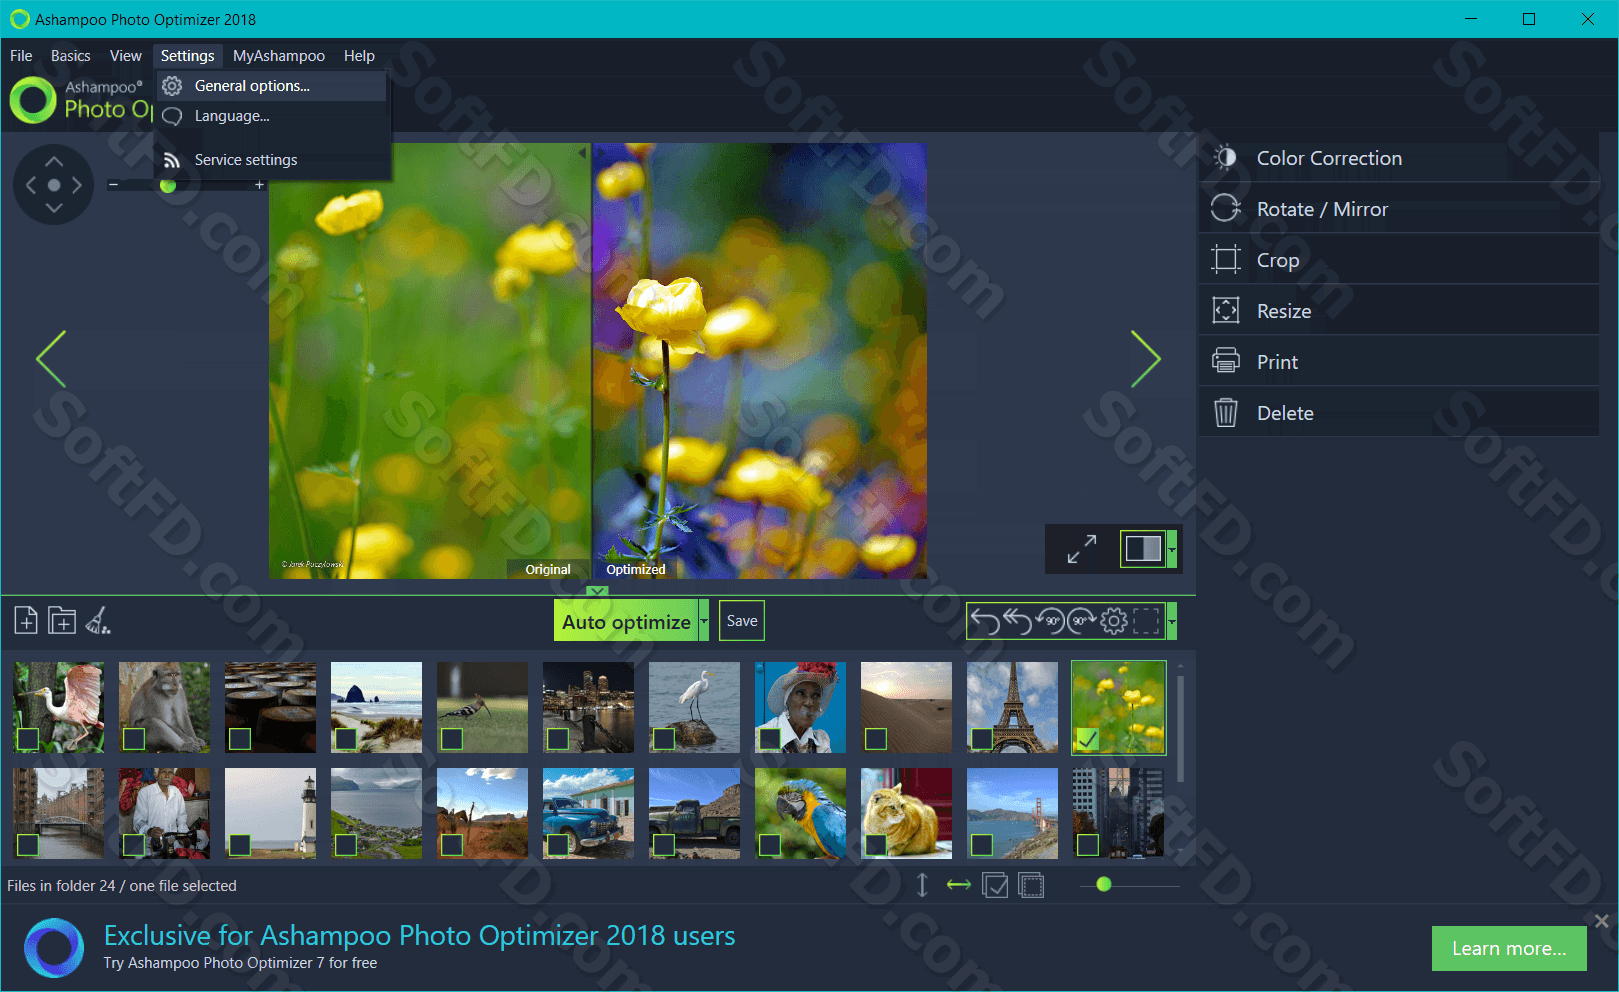Expand the edit toolbar dropdown arrow
This screenshot has width=1619, height=992.
tap(1172, 622)
